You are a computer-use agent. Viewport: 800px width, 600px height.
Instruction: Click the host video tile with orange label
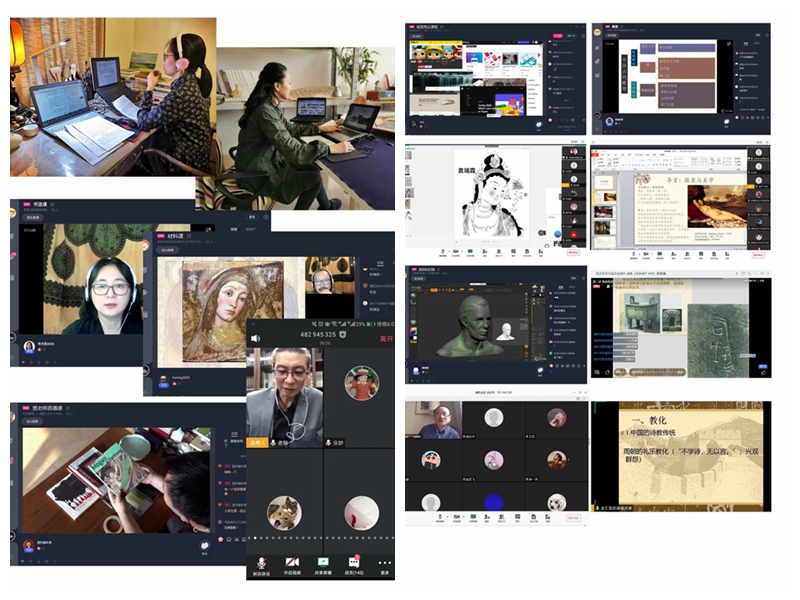click(284, 395)
